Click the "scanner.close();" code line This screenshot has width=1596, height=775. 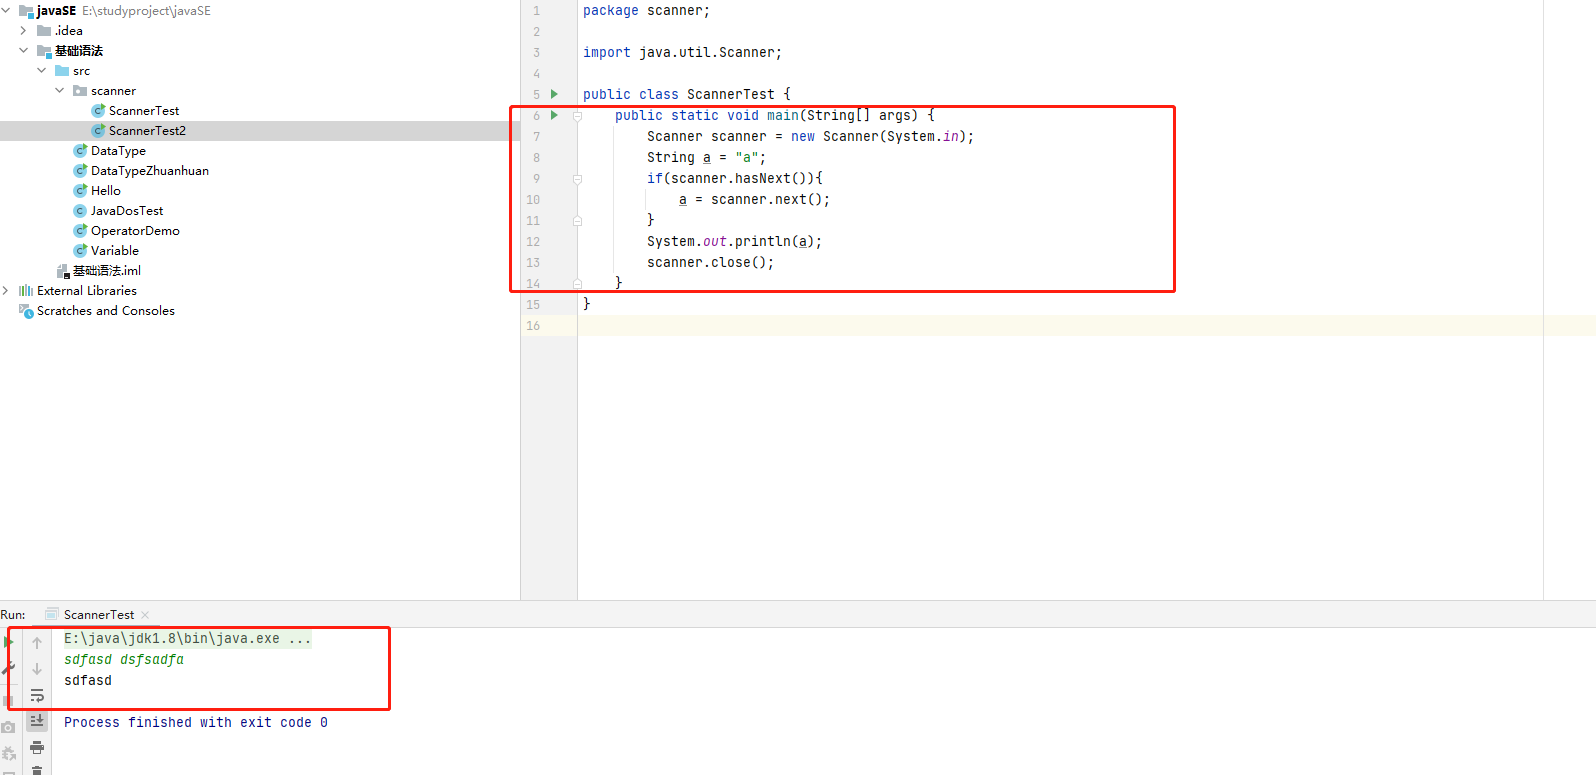[711, 263]
